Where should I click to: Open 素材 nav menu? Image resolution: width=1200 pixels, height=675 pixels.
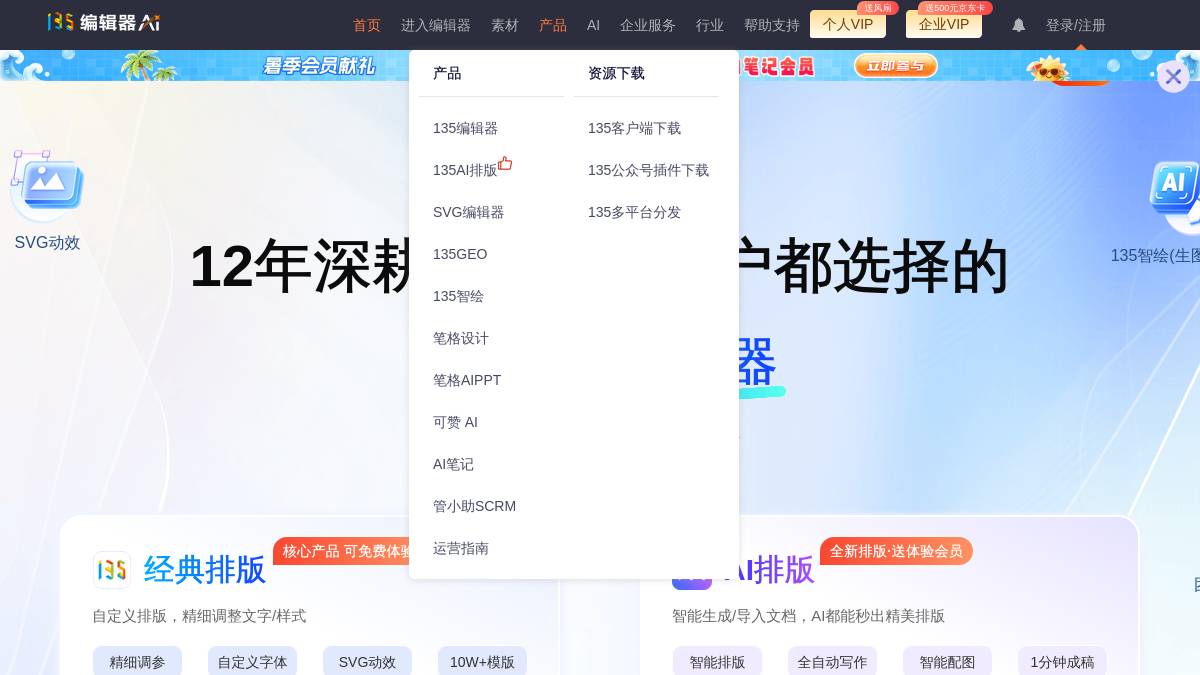tap(505, 25)
